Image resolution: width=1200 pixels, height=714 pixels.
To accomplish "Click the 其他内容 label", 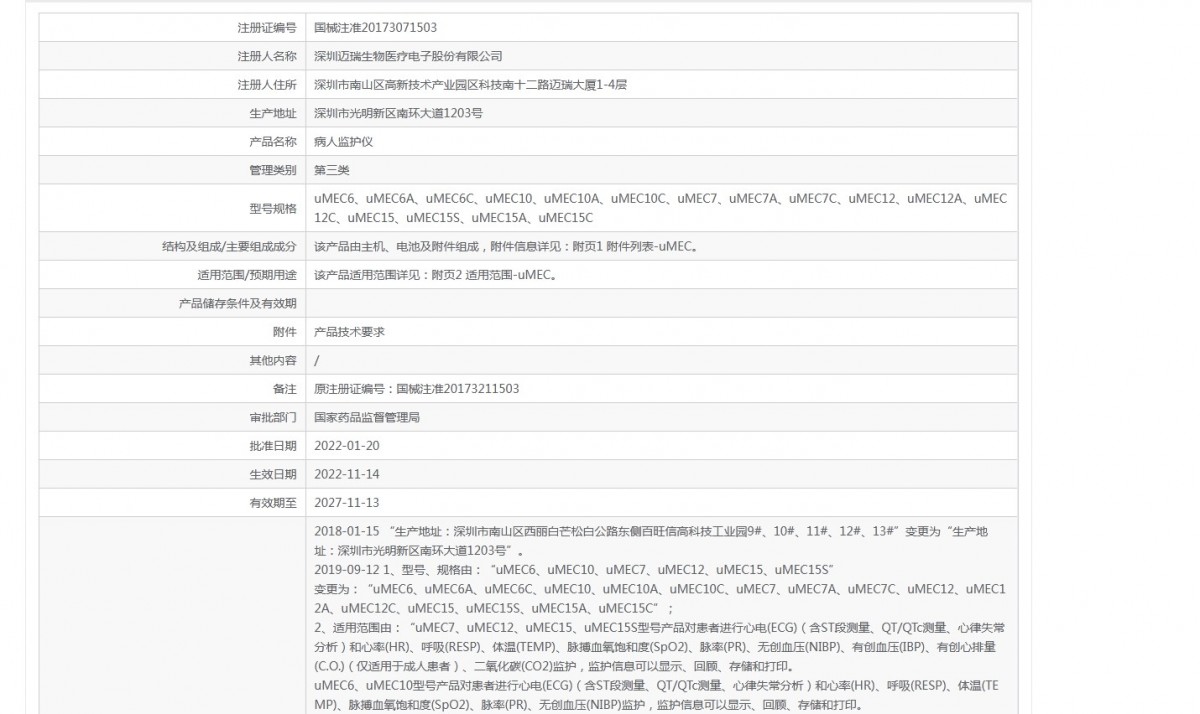I will [272, 360].
